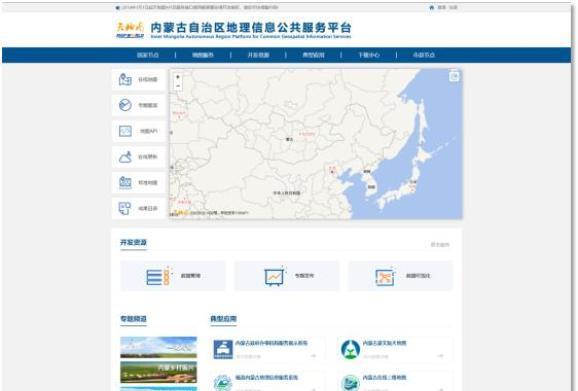Open the announcement text in the top bar
Viewport: 578px width, 391px height.
pos(200,7)
